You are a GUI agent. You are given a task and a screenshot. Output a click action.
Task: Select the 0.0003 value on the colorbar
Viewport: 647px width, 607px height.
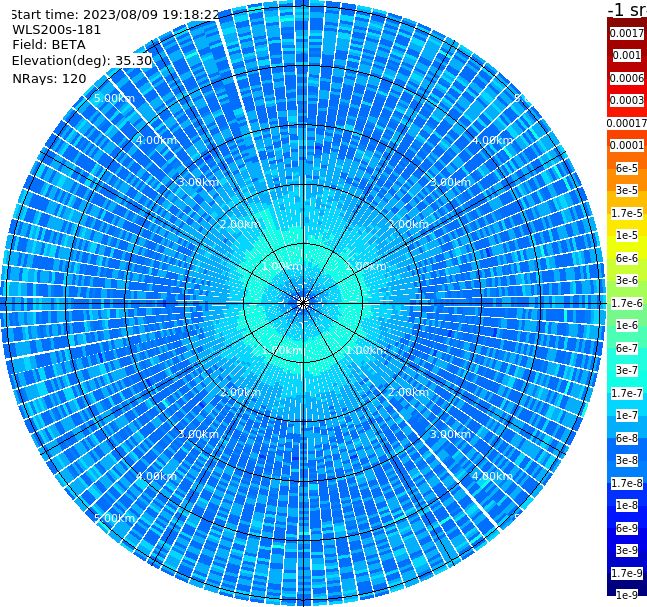(x=627, y=100)
